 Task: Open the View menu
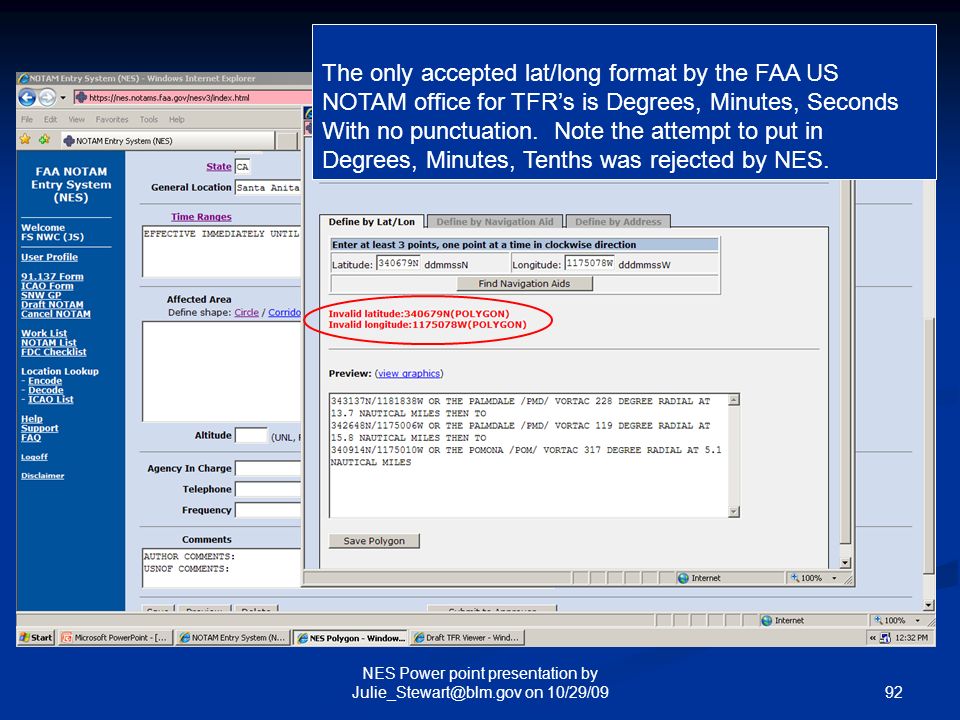pos(77,119)
